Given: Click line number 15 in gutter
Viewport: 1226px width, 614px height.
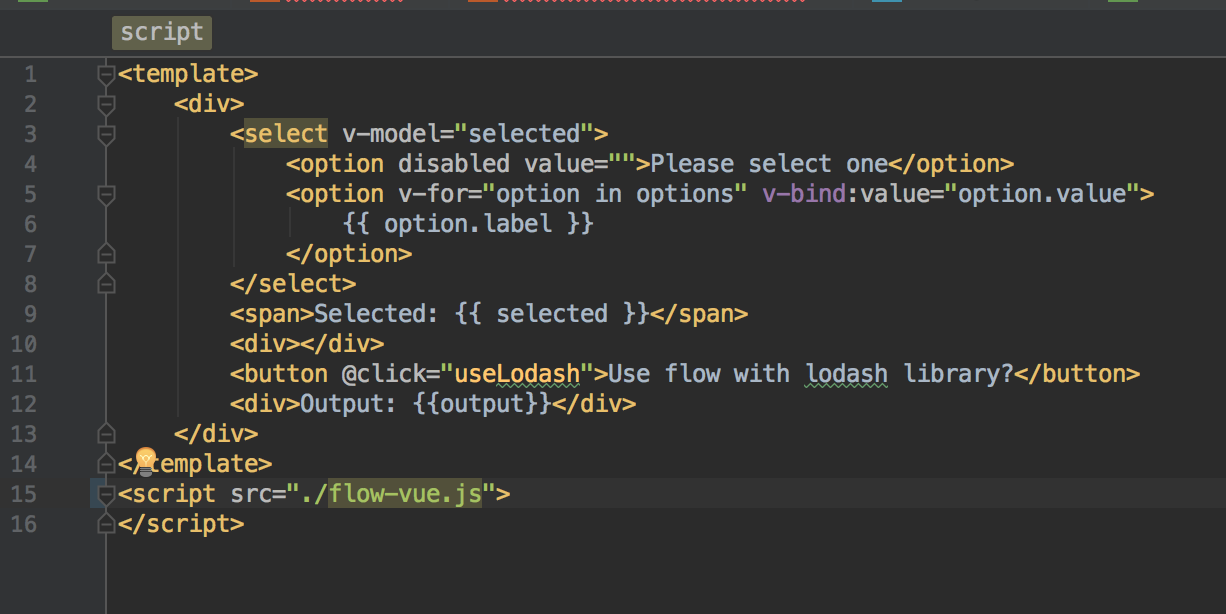Looking at the screenshot, I should pos(22,494).
